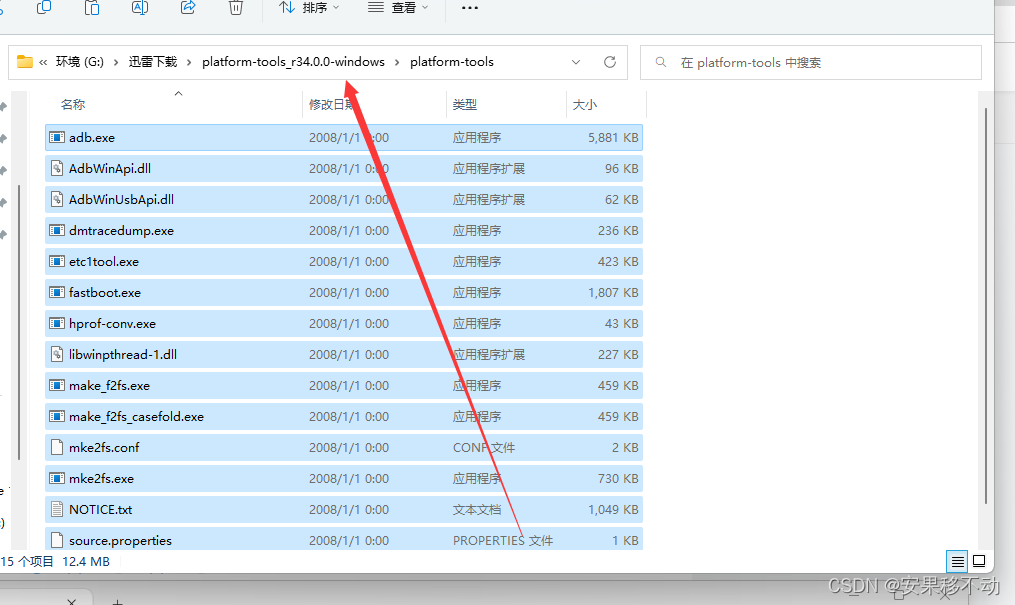Click the Delete (trash) icon in the toolbar

(x=236, y=8)
